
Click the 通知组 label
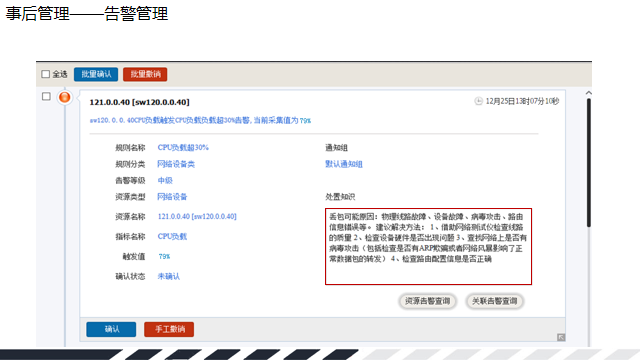[x=336, y=148]
